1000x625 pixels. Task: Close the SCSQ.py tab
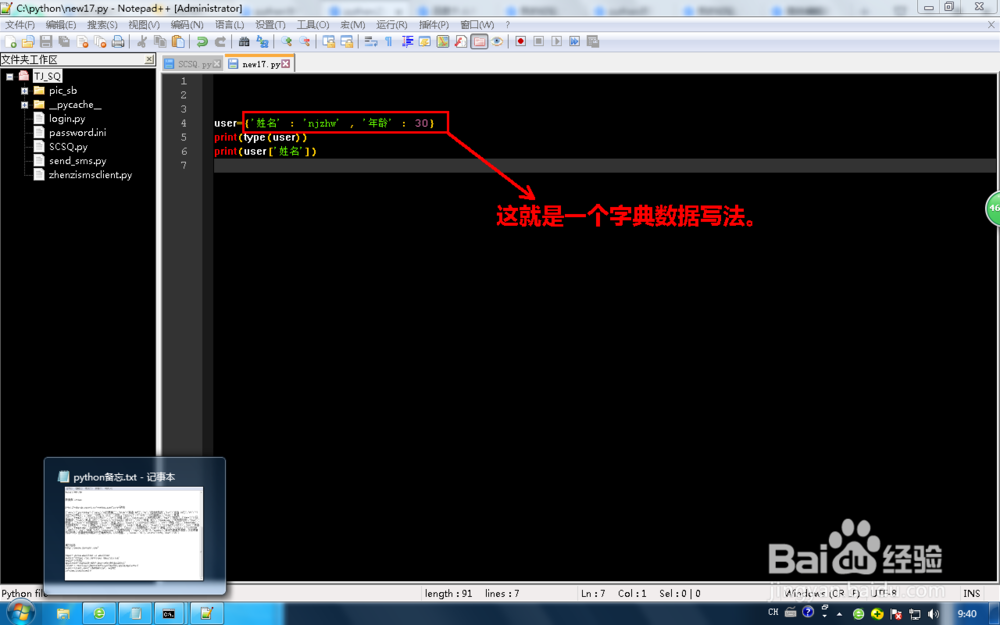(x=217, y=62)
